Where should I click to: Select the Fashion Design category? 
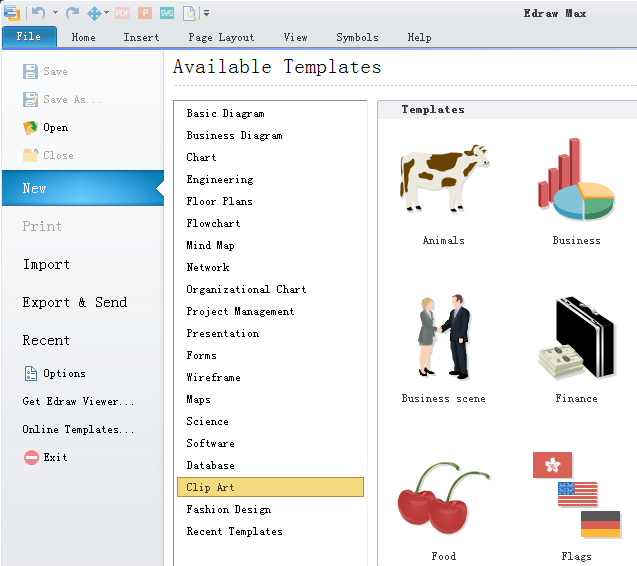[x=229, y=510]
